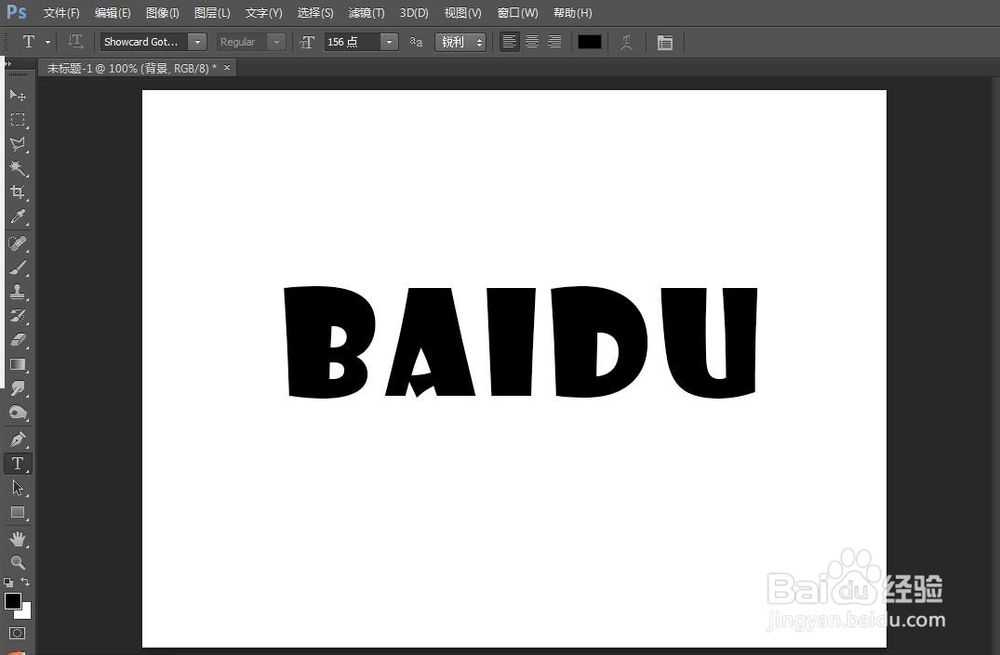The image size is (1000, 655).
Task: Select the Eyedropper tool
Action: pos(17,217)
